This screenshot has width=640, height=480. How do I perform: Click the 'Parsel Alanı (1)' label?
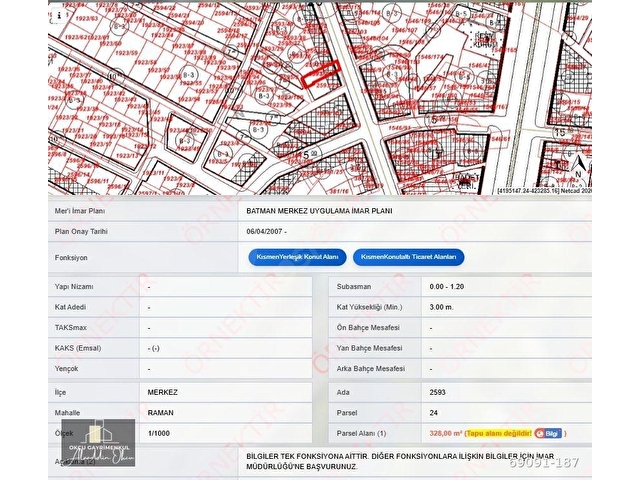click(x=361, y=433)
